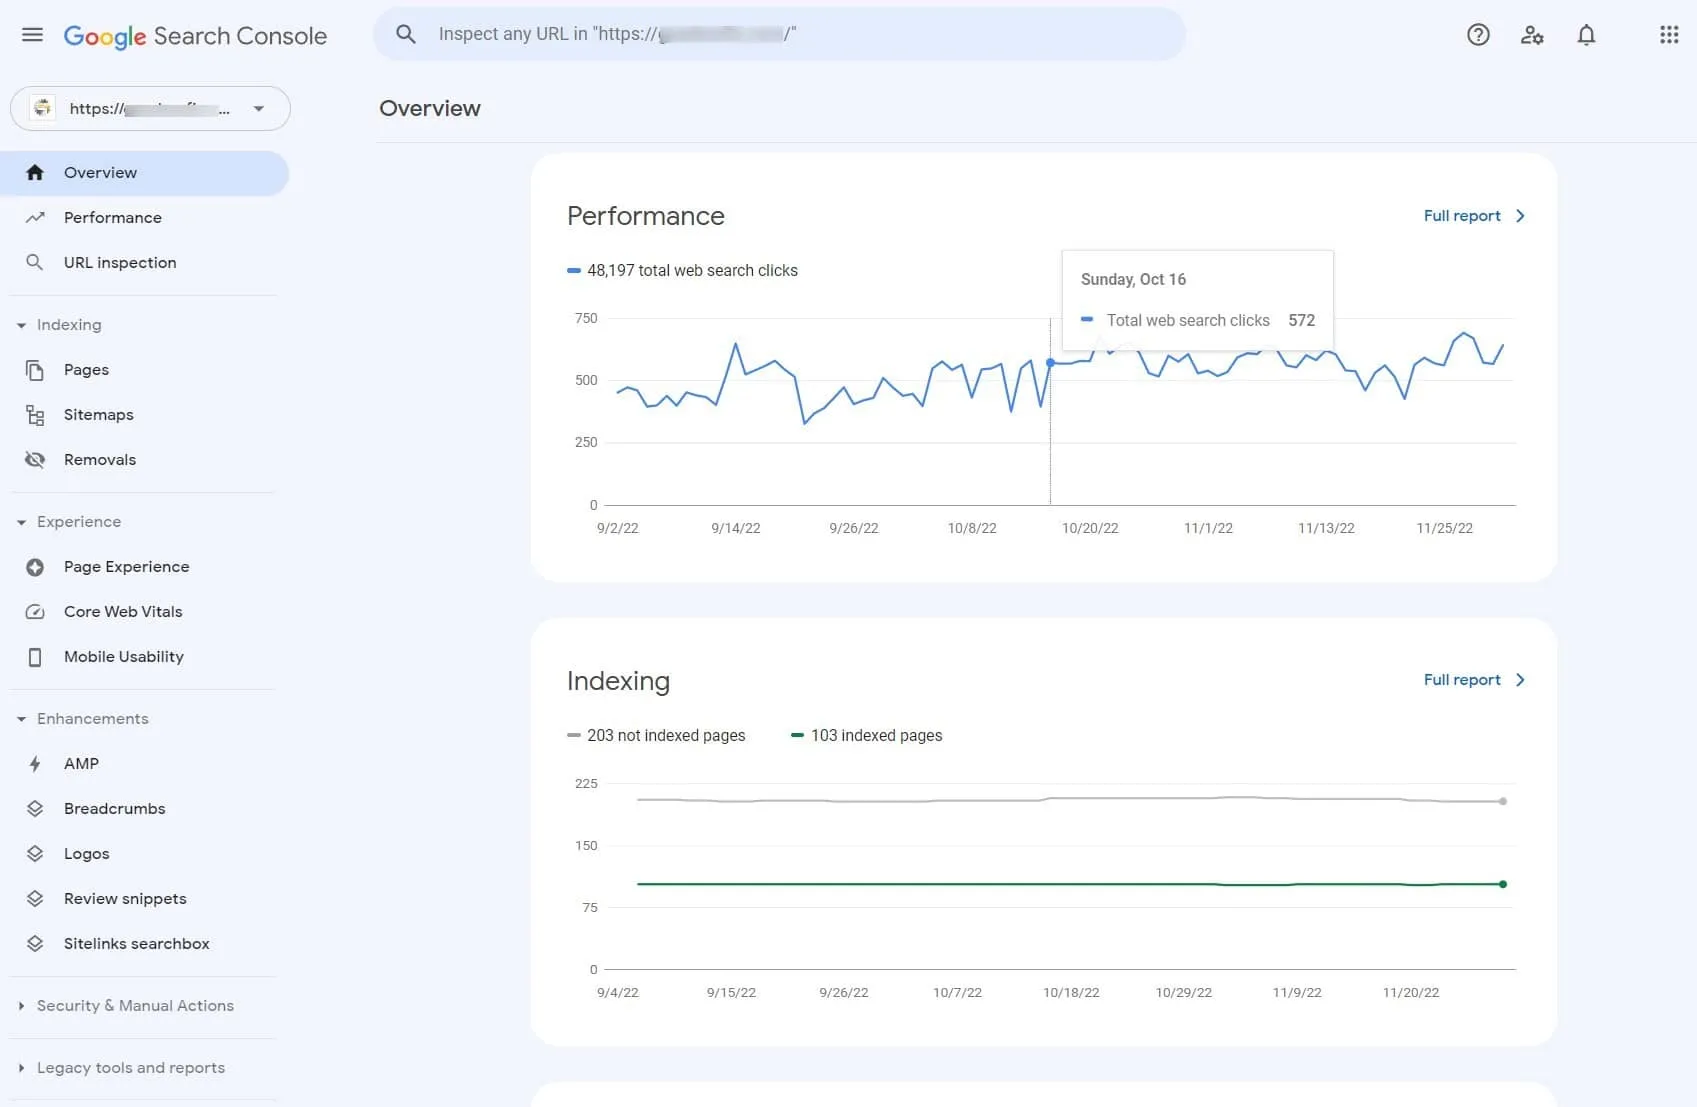Image resolution: width=1697 pixels, height=1107 pixels.
Task: Click the not indexed pages gray endpoint dot
Action: point(1503,801)
